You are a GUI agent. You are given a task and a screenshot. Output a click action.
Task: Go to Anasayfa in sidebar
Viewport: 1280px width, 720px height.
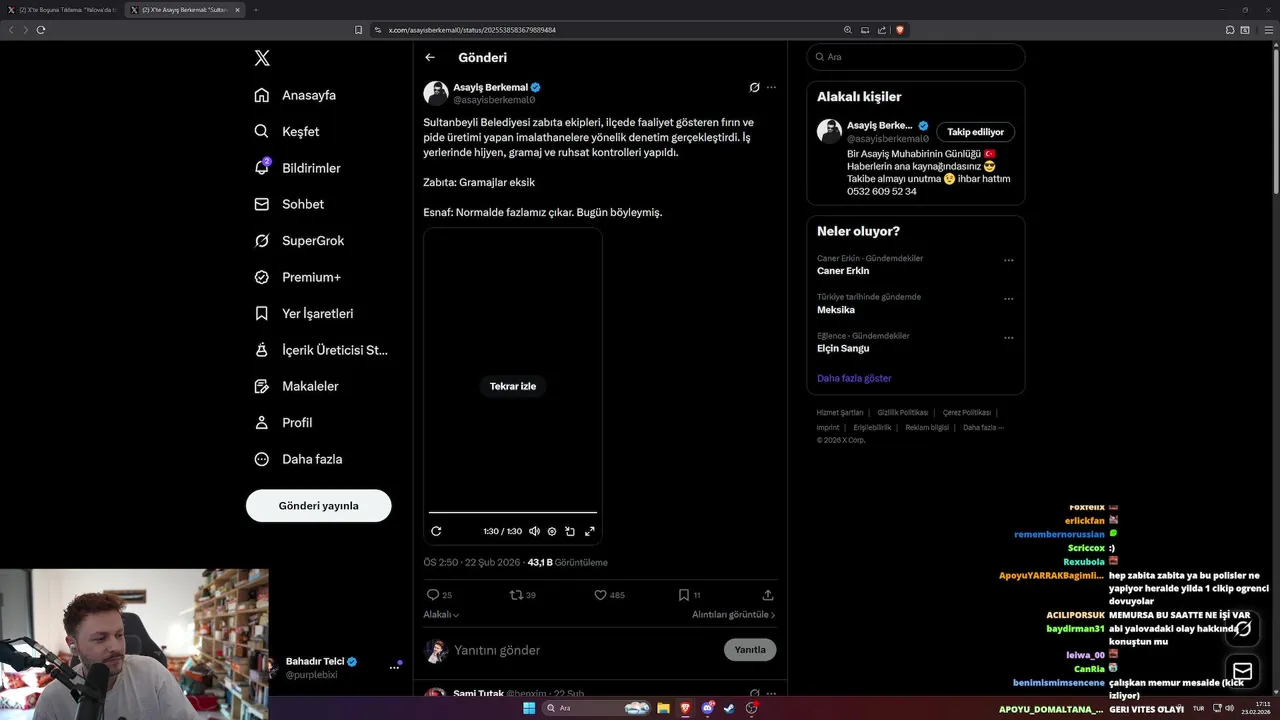click(295, 95)
